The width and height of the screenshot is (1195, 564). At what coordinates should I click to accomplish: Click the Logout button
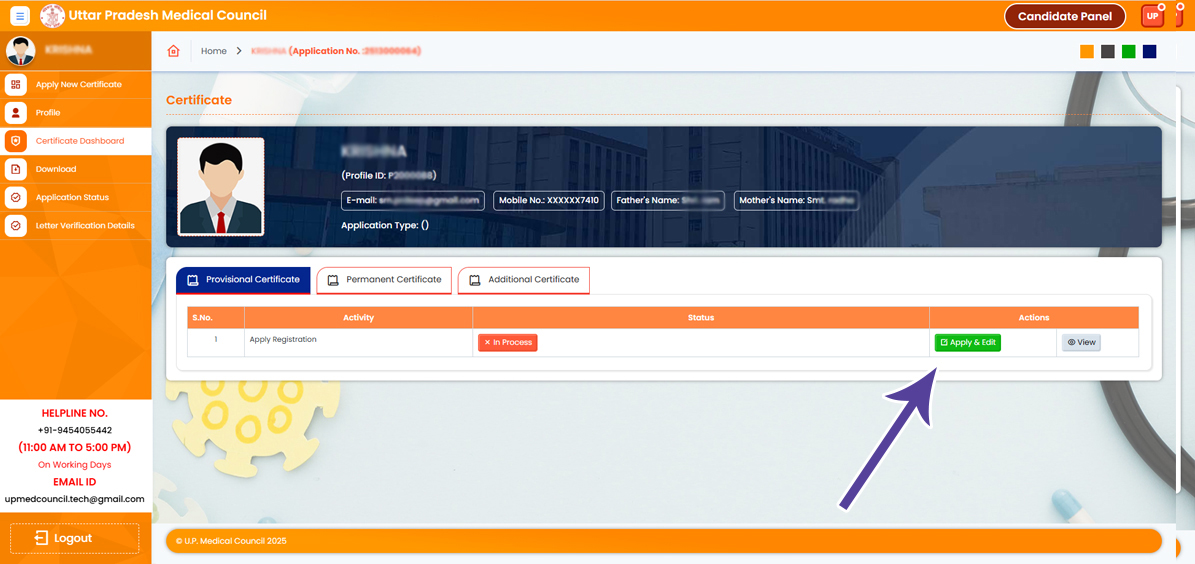[74, 538]
